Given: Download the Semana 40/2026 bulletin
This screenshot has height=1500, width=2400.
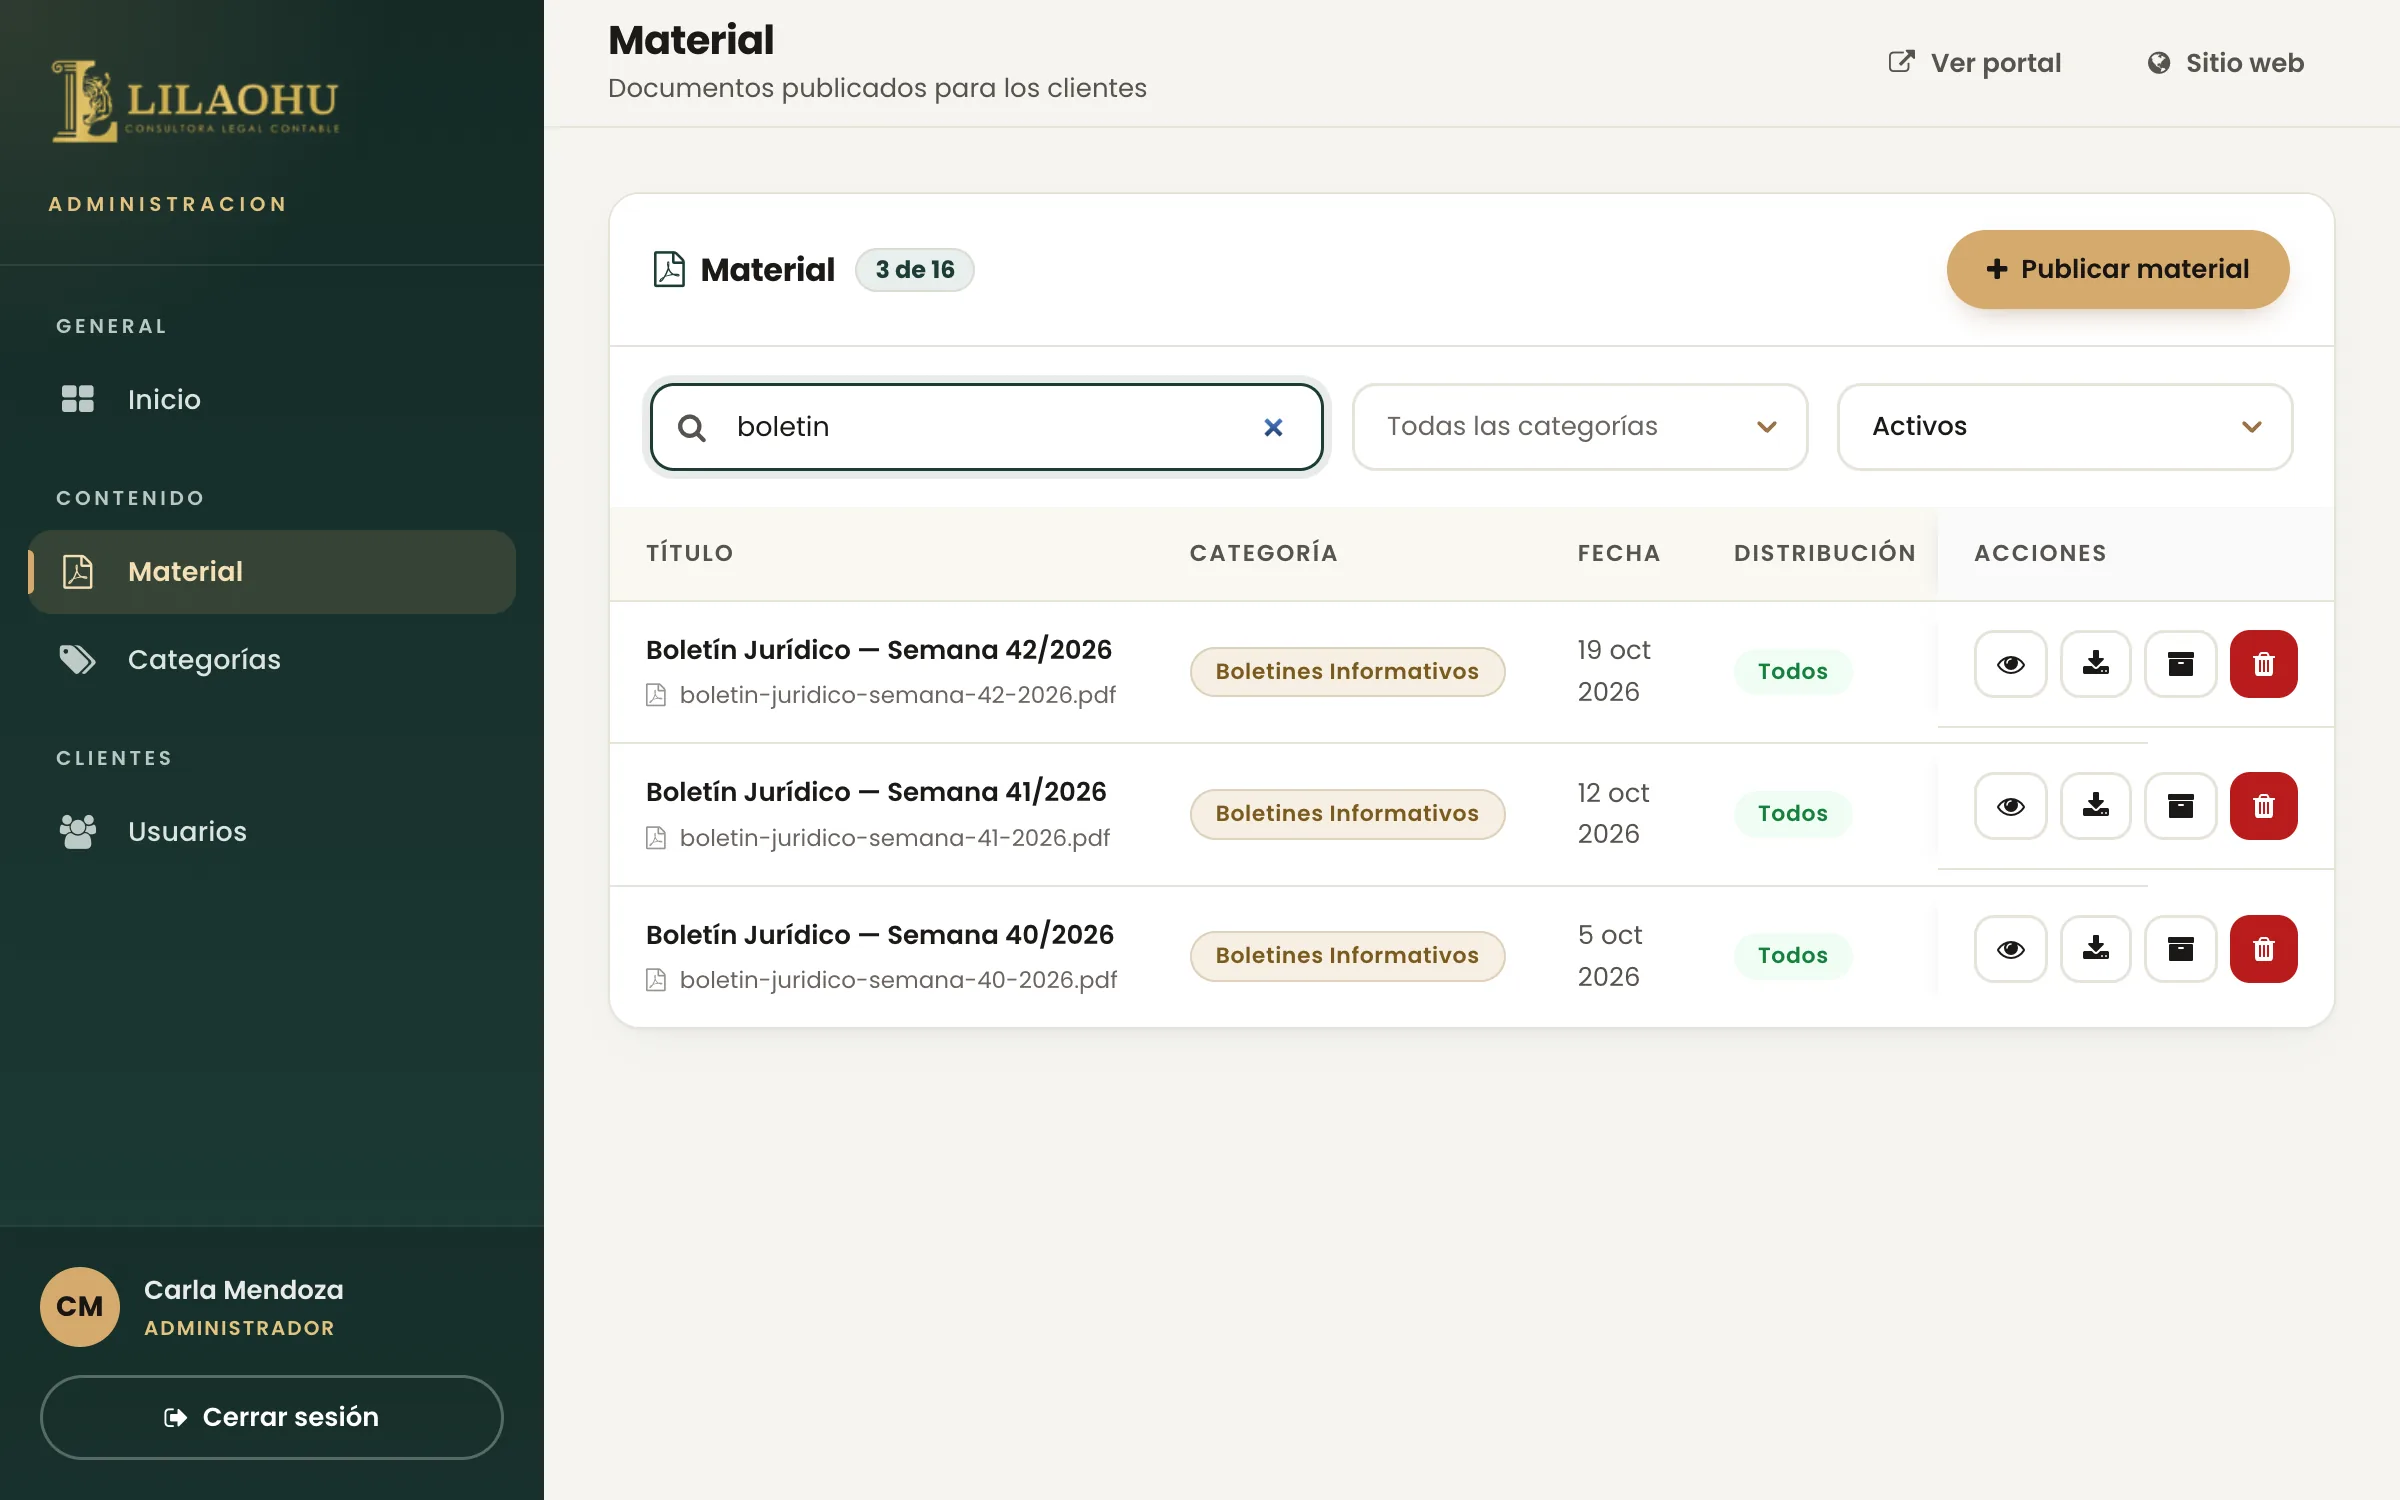Looking at the screenshot, I should [x=2095, y=949].
